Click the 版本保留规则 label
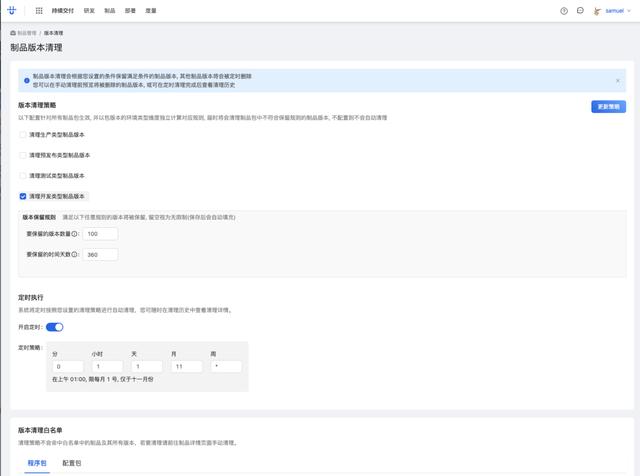The height and width of the screenshot is (476, 640). pyautogui.click(x=39, y=217)
